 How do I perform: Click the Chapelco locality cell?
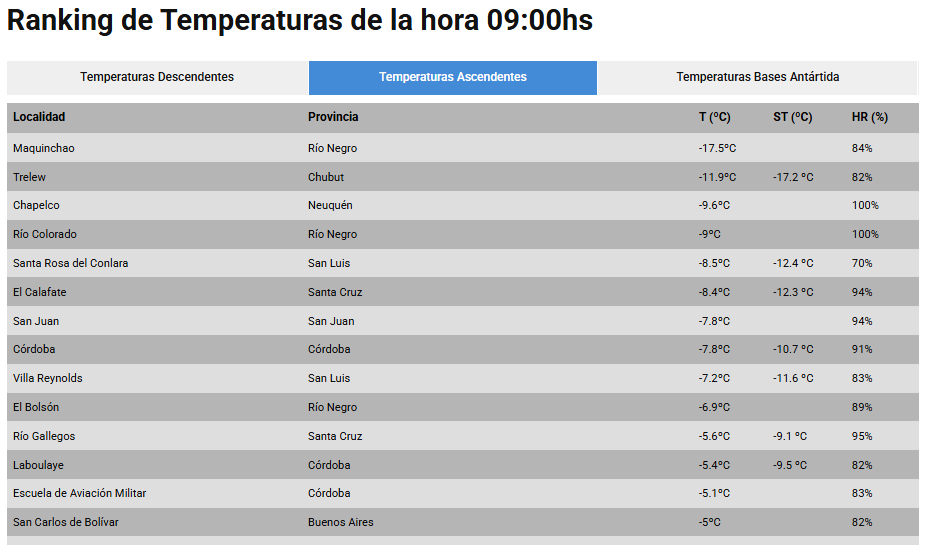[x=36, y=205]
